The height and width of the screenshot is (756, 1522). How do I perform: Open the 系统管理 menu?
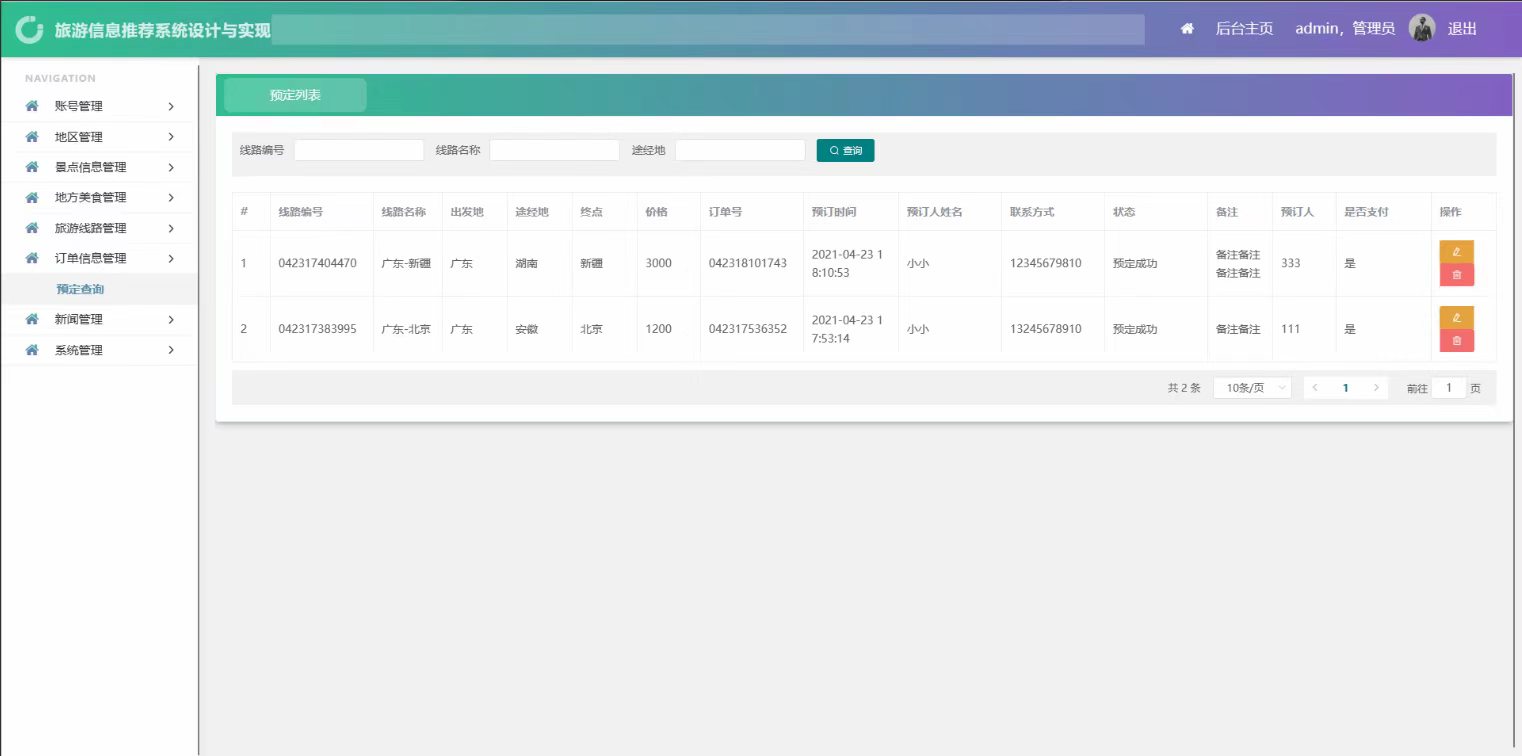tap(99, 350)
